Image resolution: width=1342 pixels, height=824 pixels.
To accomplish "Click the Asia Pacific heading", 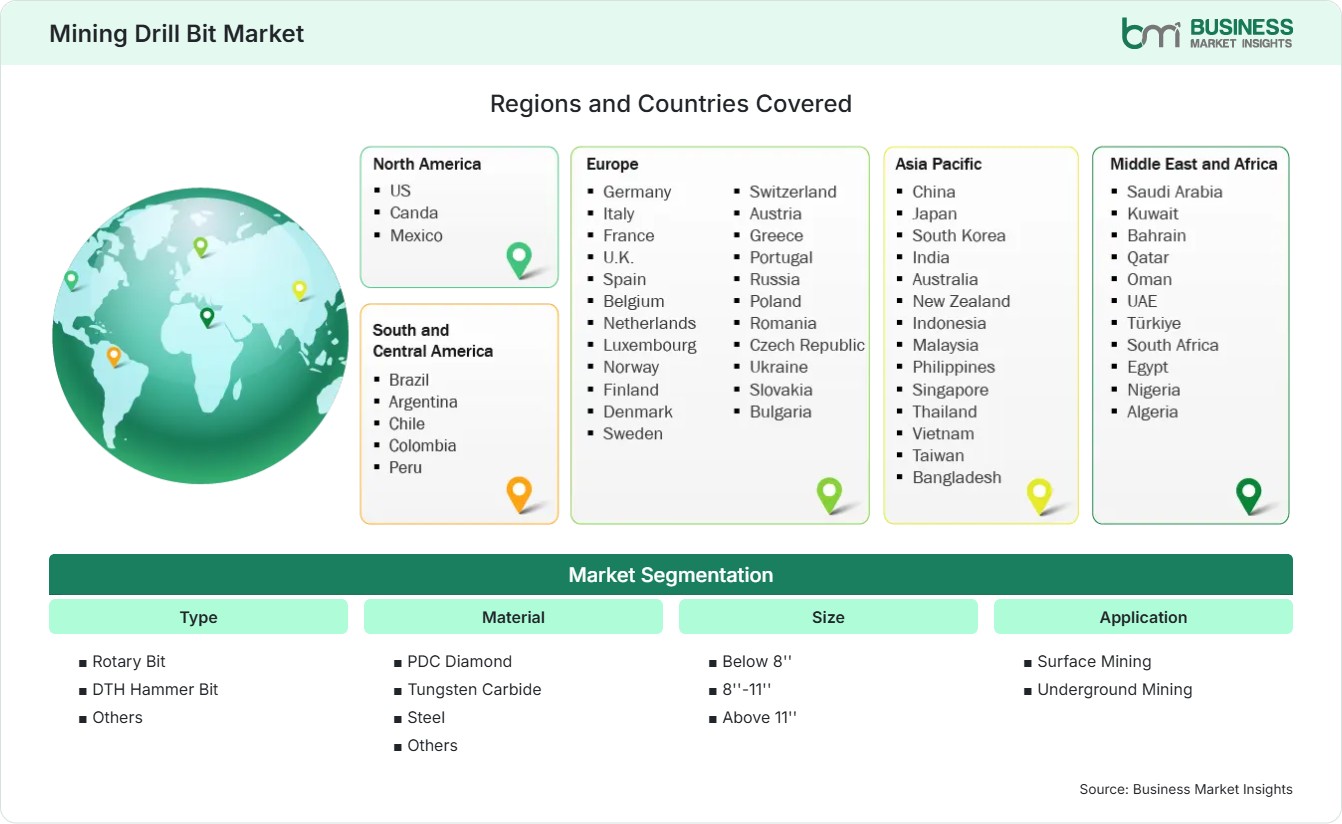I will [x=939, y=164].
